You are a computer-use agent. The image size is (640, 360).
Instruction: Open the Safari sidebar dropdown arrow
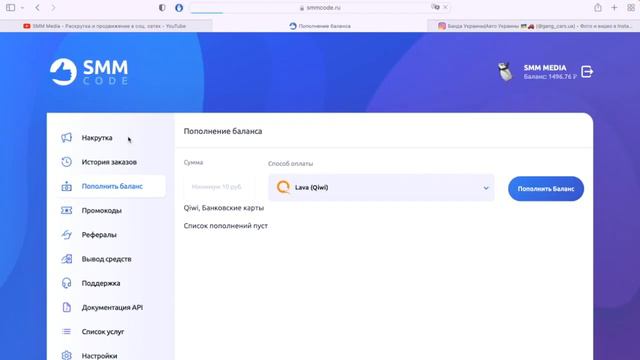[x=22, y=7]
